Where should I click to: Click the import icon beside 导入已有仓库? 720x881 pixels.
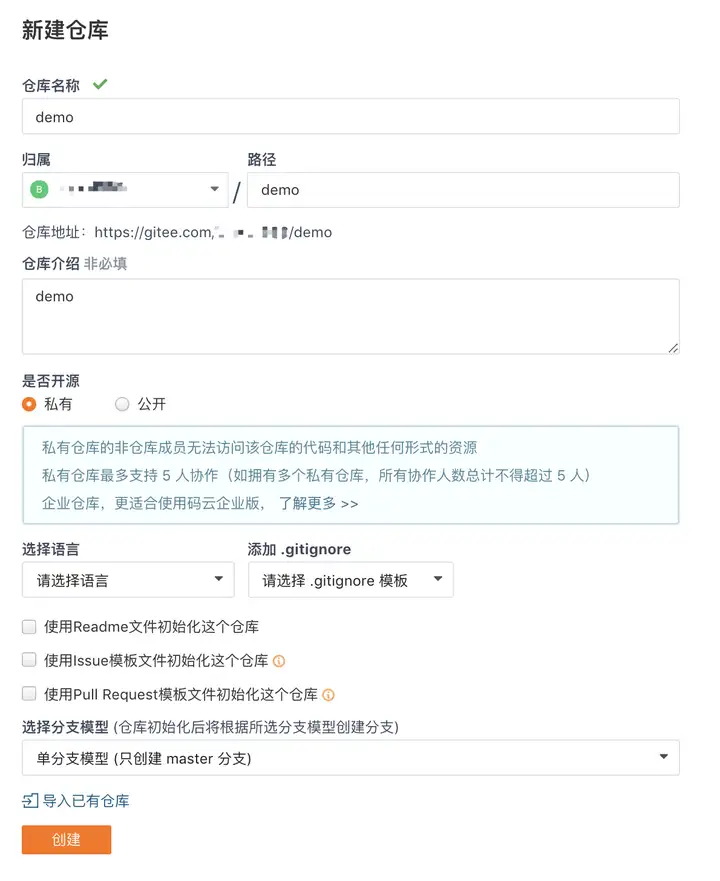point(30,801)
